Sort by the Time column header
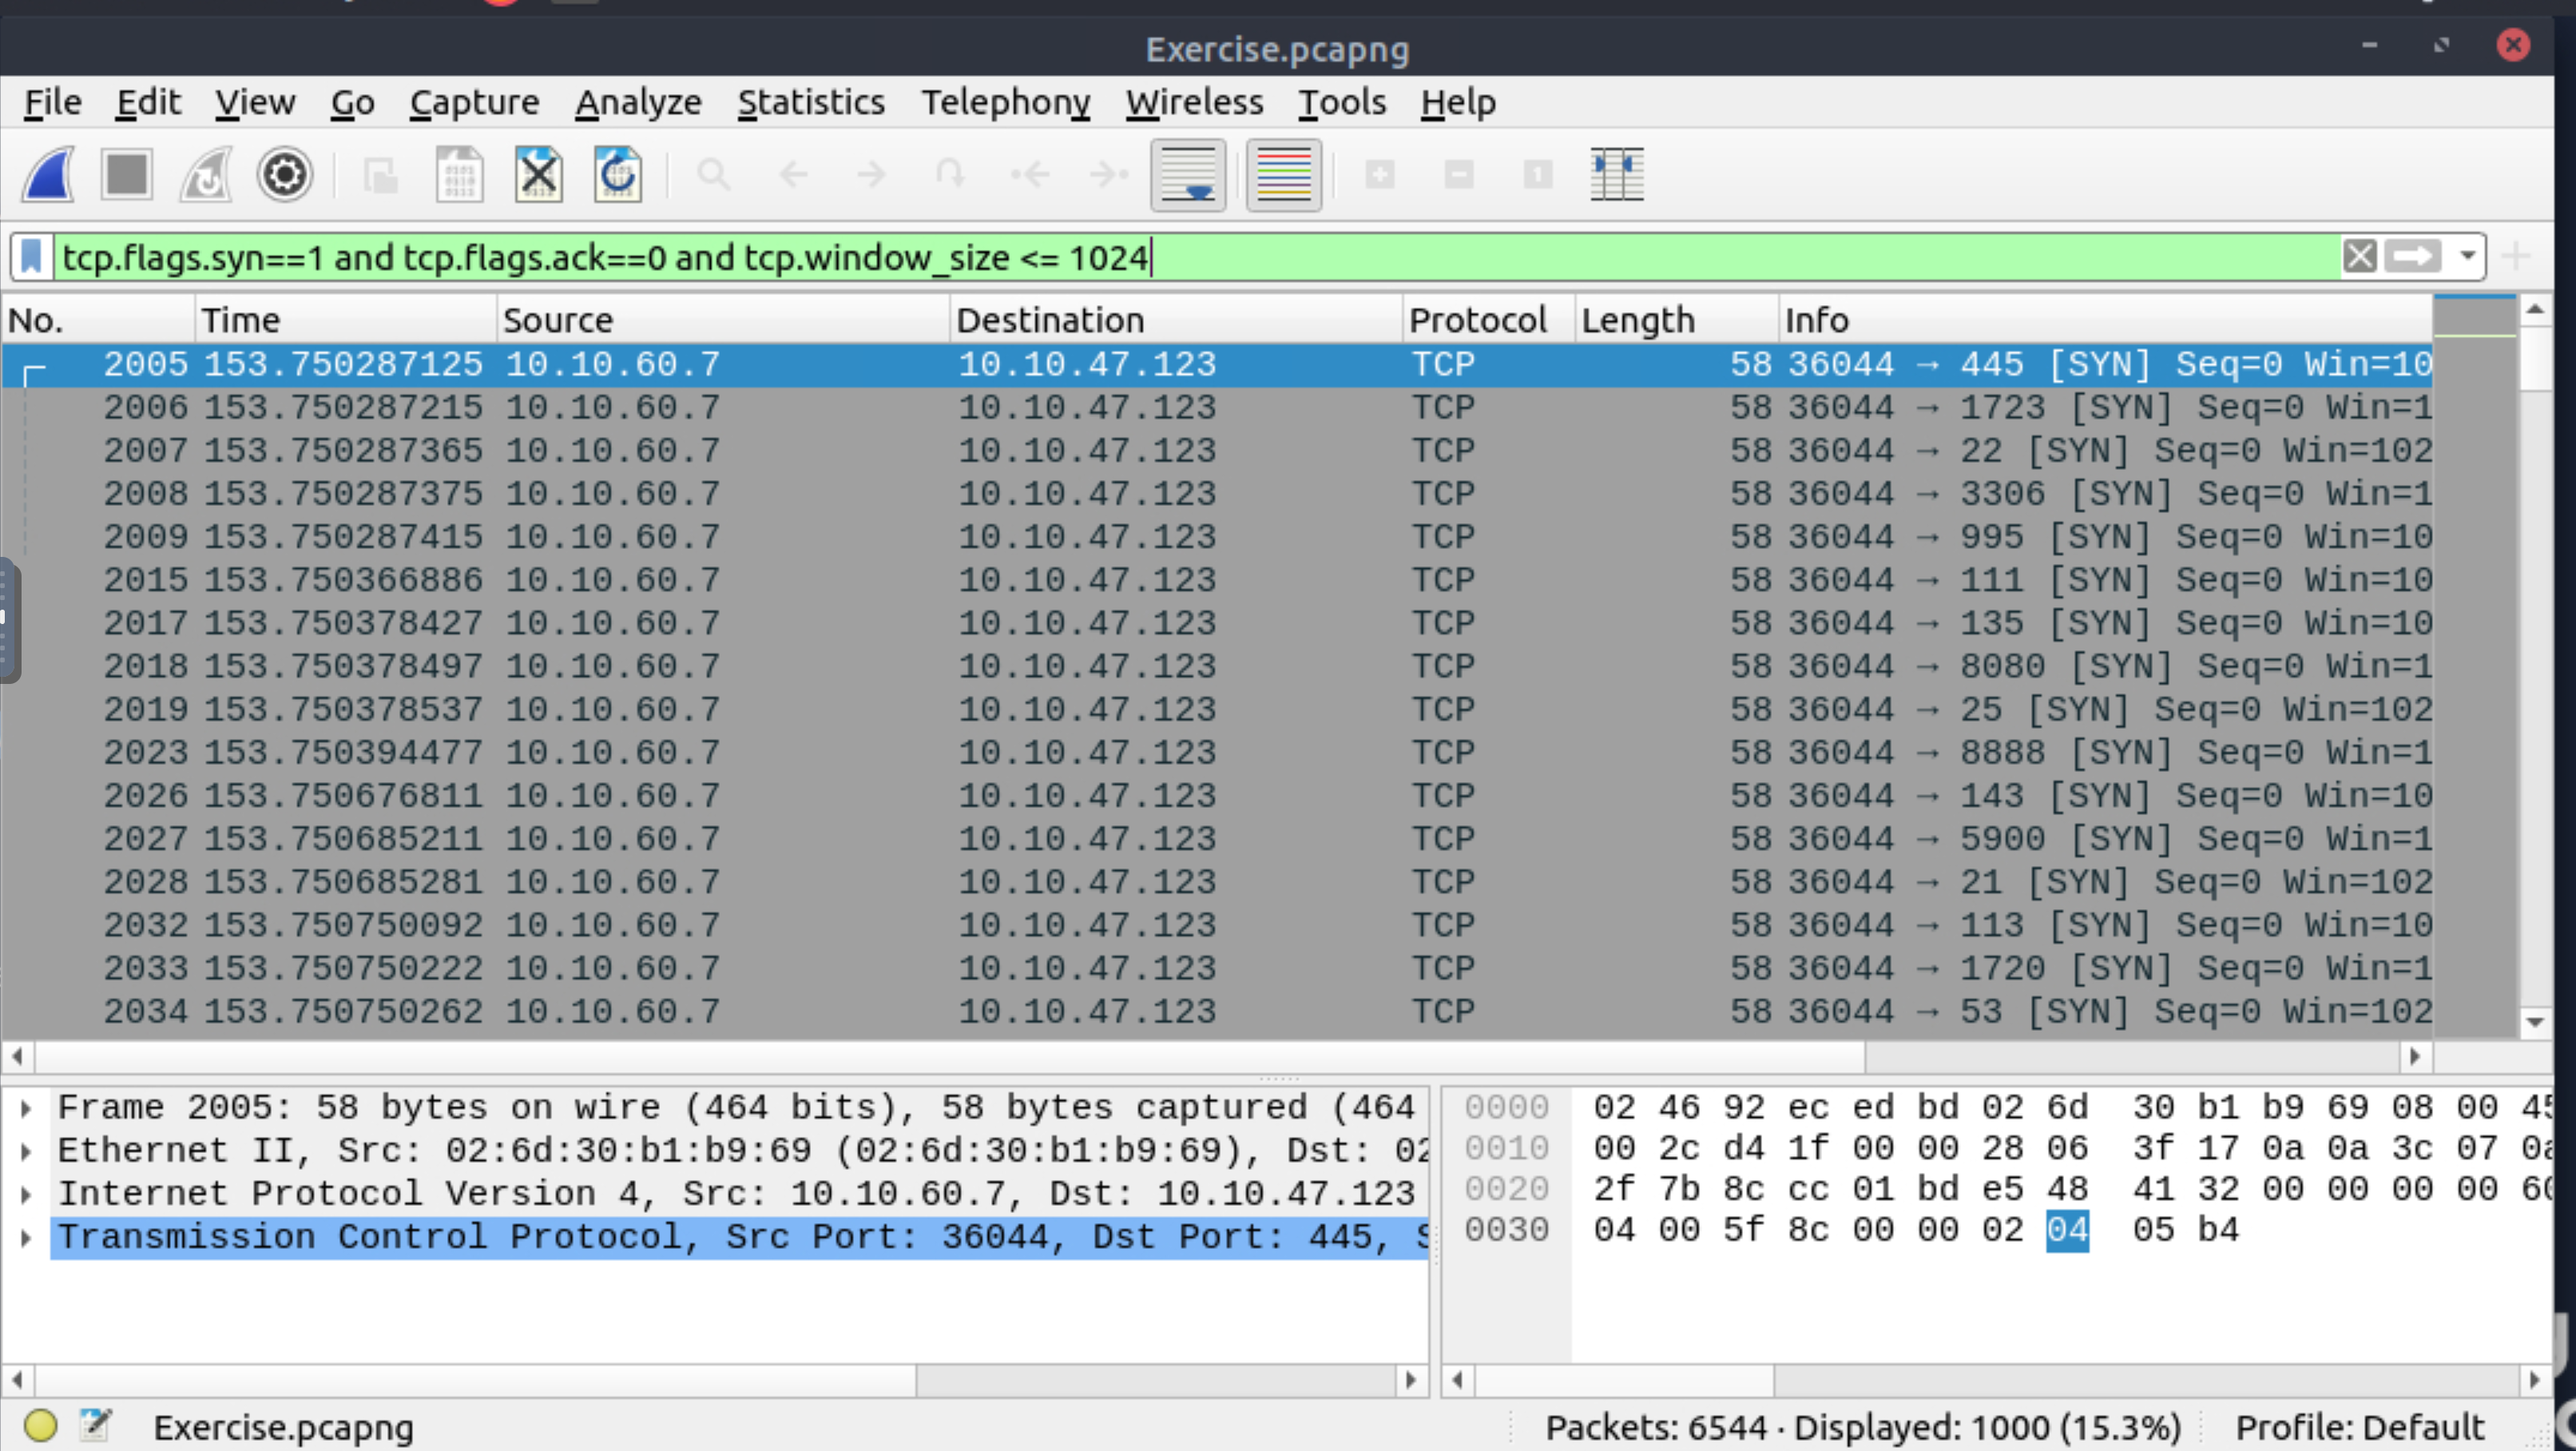Viewport: 2576px width, 1451px height. 345,320
